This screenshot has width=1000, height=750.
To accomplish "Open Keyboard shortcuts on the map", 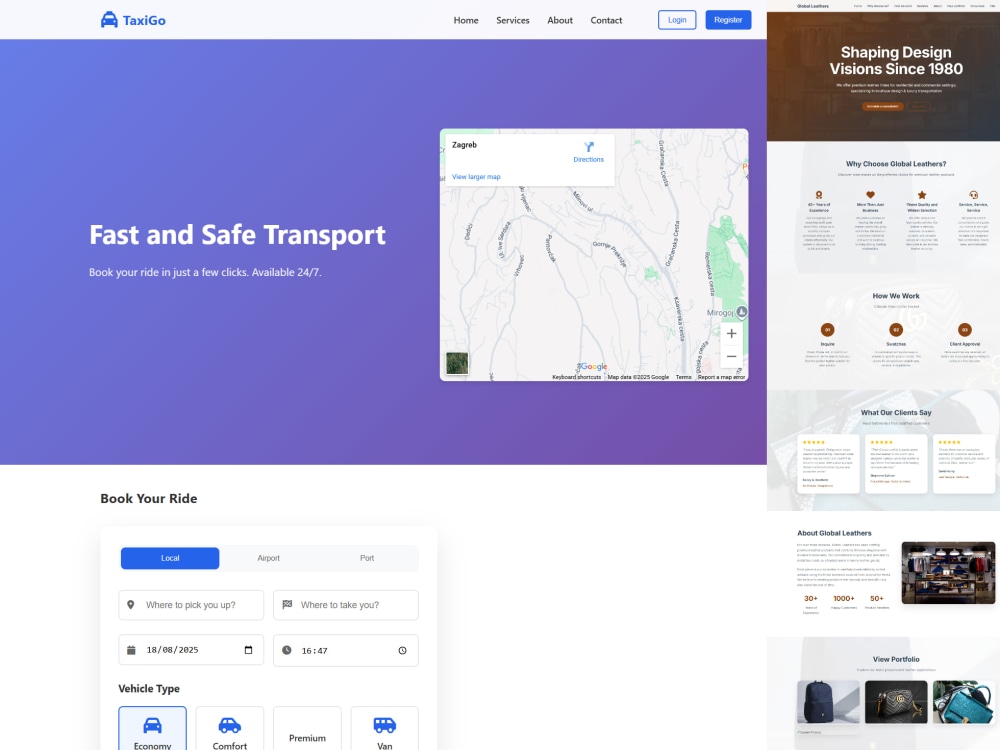I will coord(577,377).
